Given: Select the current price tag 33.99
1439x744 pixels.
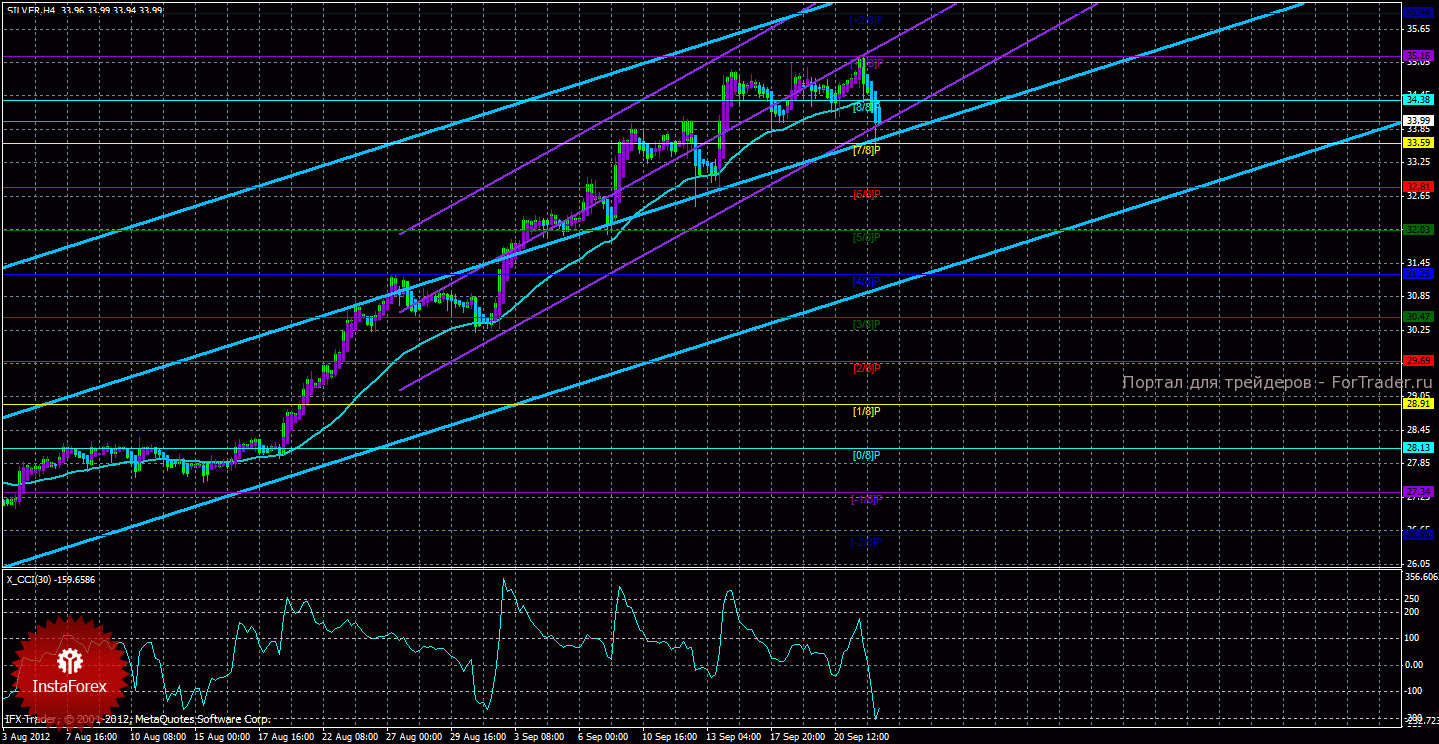Looking at the screenshot, I should coord(1417,121).
